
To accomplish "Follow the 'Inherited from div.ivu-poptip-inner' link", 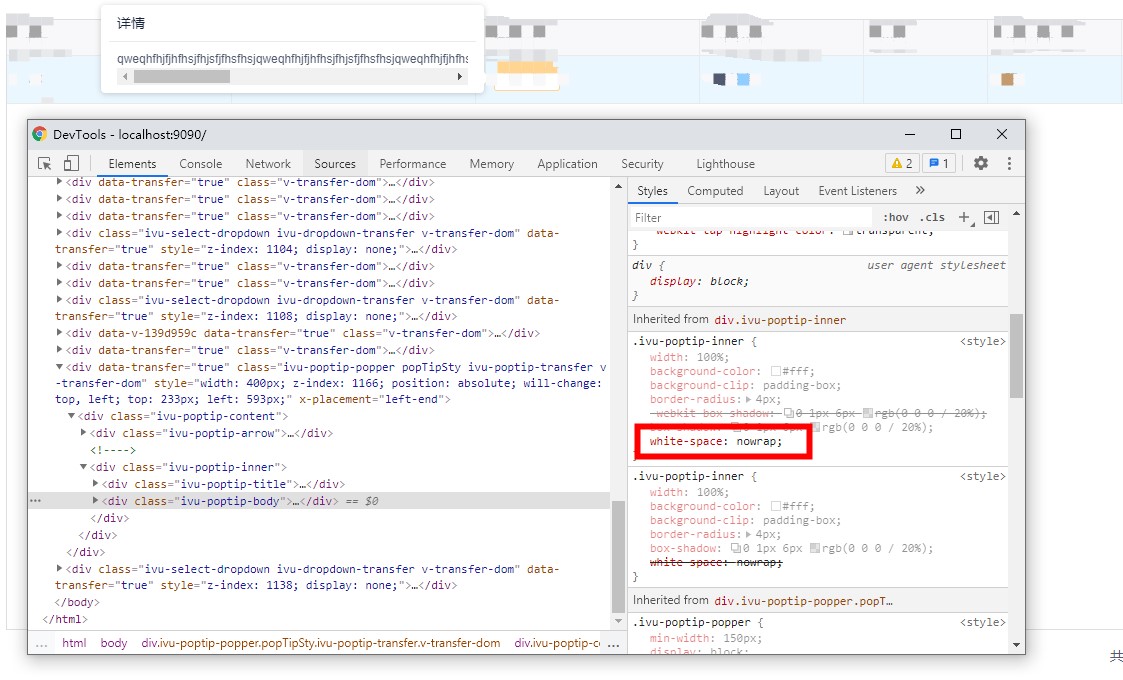I will pyautogui.click(x=780, y=320).
